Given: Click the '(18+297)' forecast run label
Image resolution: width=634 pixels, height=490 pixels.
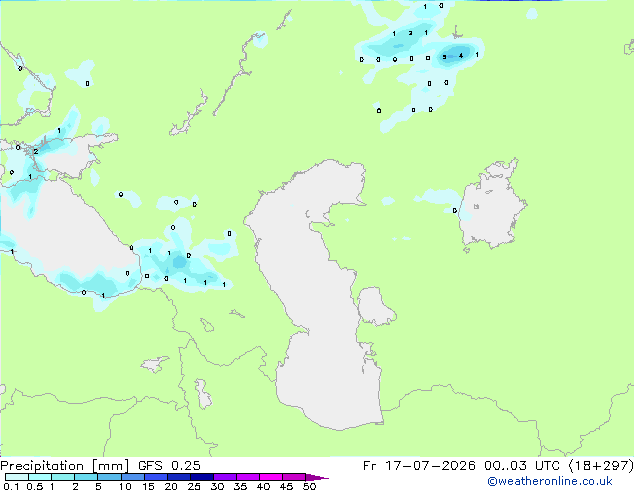Looking at the screenshot, I should [601, 466].
